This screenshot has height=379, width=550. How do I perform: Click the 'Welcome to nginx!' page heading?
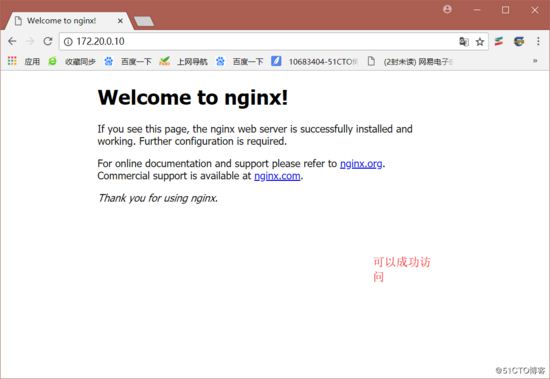193,97
